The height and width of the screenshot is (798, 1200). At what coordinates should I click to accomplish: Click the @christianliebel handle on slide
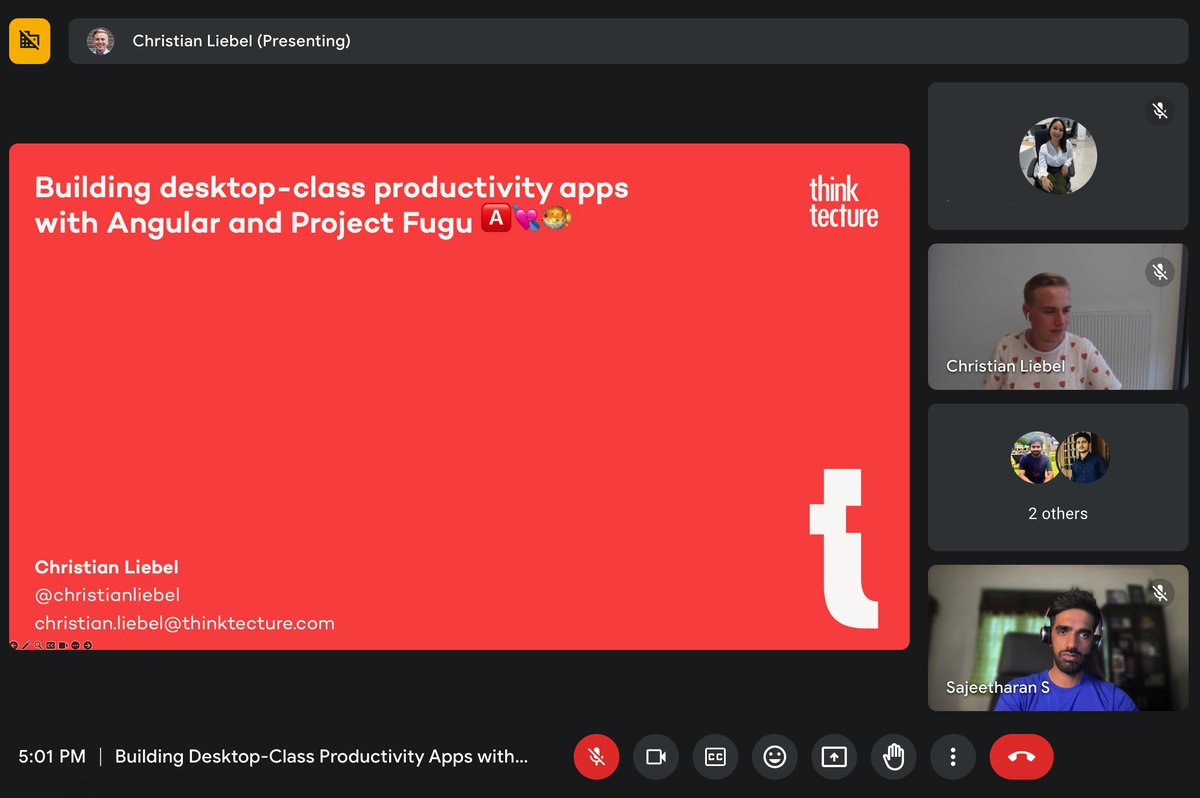pos(107,595)
